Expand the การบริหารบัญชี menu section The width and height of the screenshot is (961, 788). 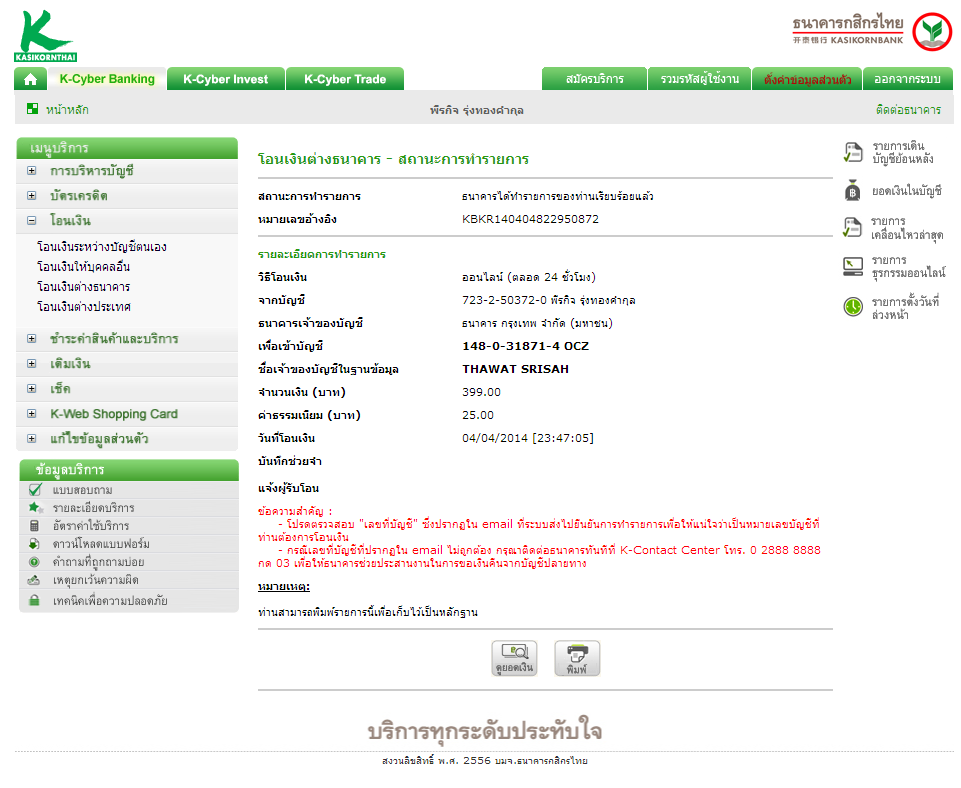tap(32, 171)
